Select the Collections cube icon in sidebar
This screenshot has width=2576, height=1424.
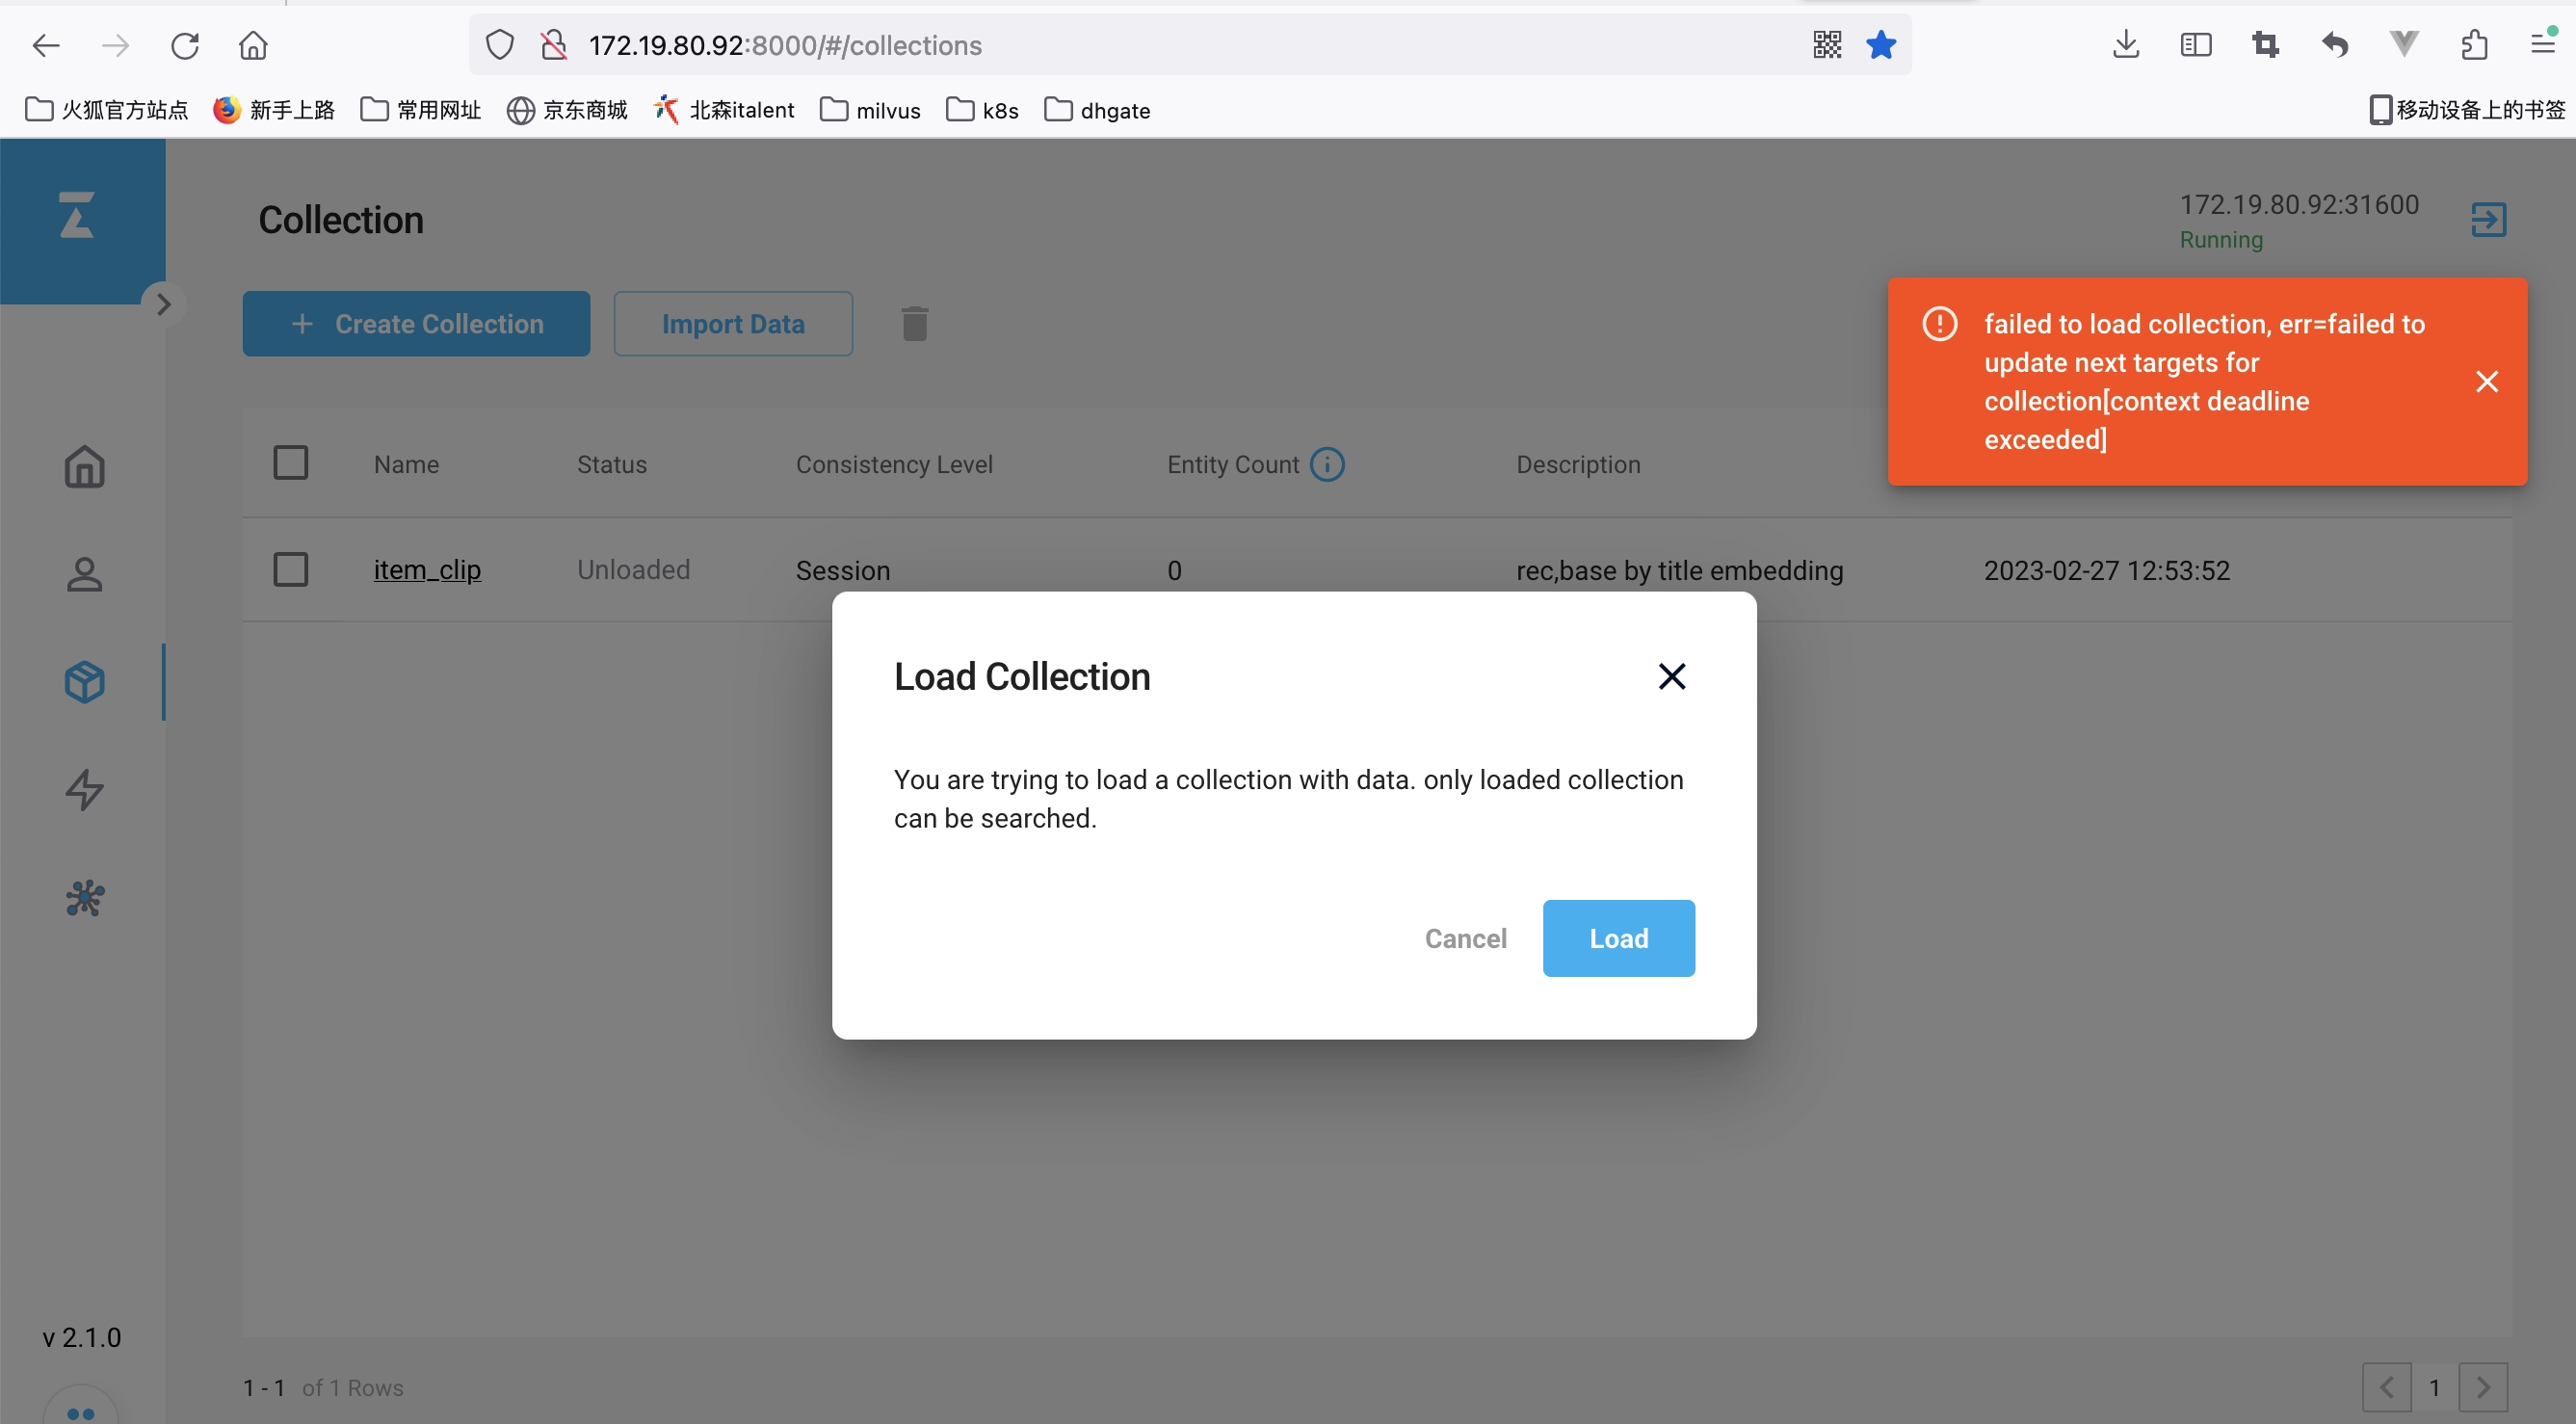click(83, 682)
